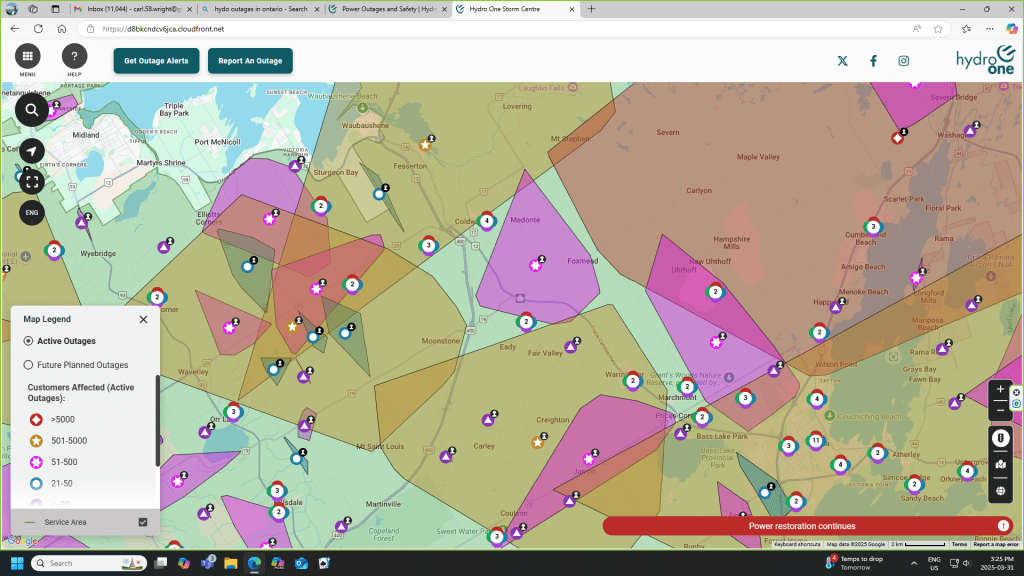
Task: Uncheck the Service Area checkbox
Action: click(143, 522)
